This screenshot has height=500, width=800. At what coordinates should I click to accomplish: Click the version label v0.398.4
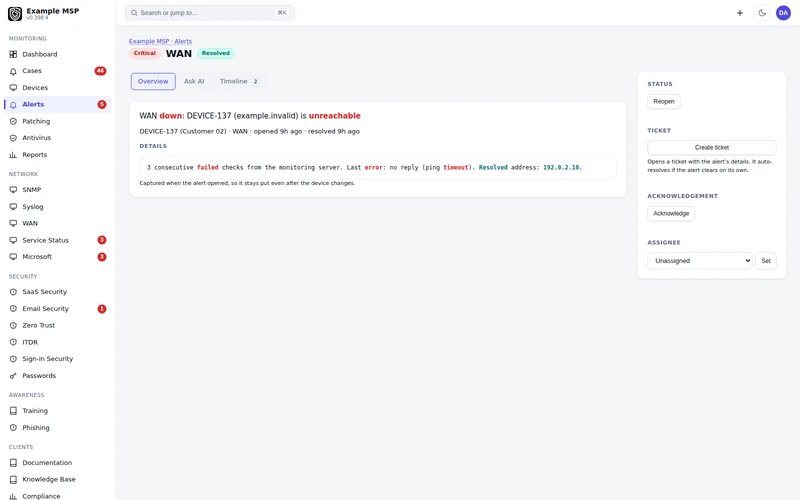(37, 18)
